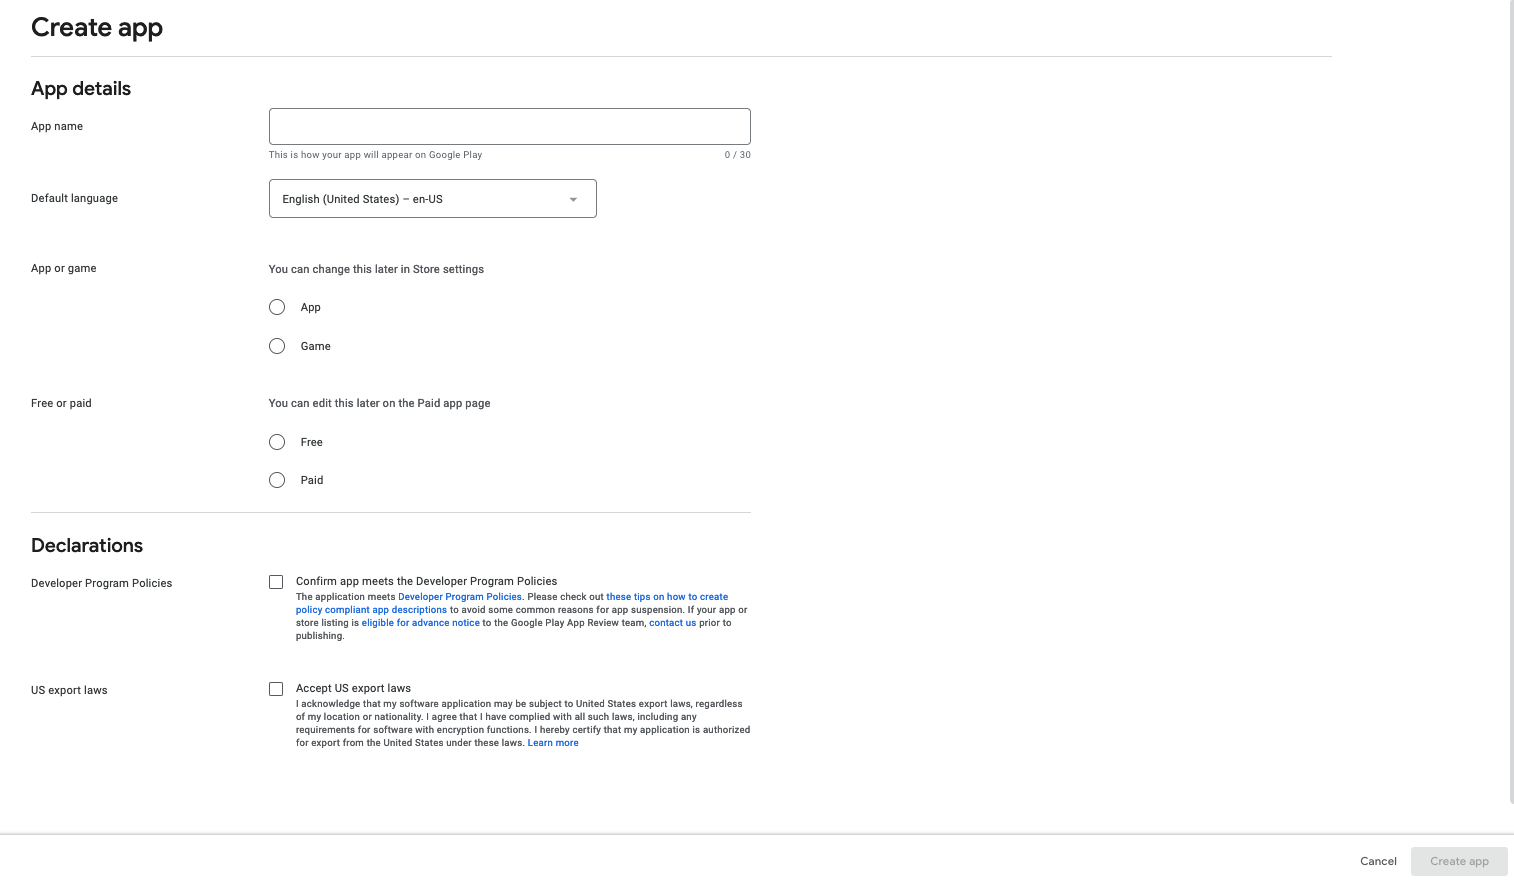Click the 'Free or paid' label
Screen dimensions: 1514x883
(x=61, y=403)
